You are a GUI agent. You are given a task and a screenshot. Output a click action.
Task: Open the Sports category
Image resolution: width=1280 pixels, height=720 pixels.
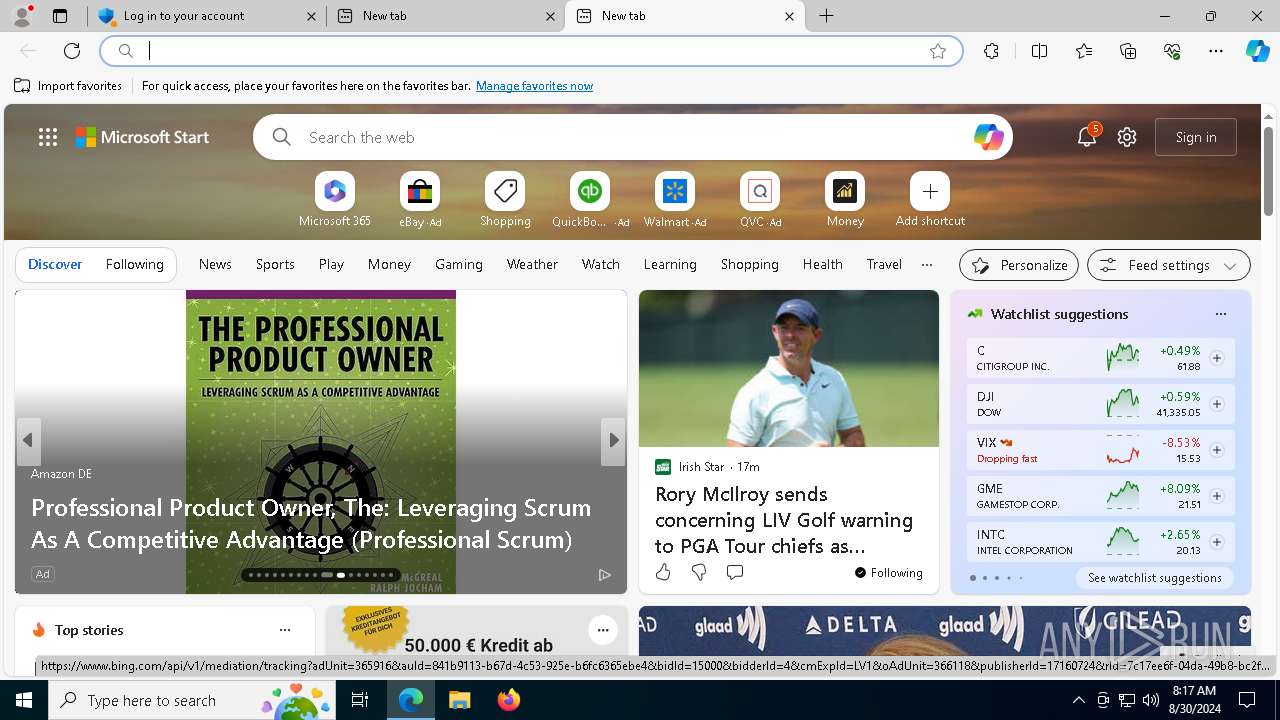click(275, 264)
